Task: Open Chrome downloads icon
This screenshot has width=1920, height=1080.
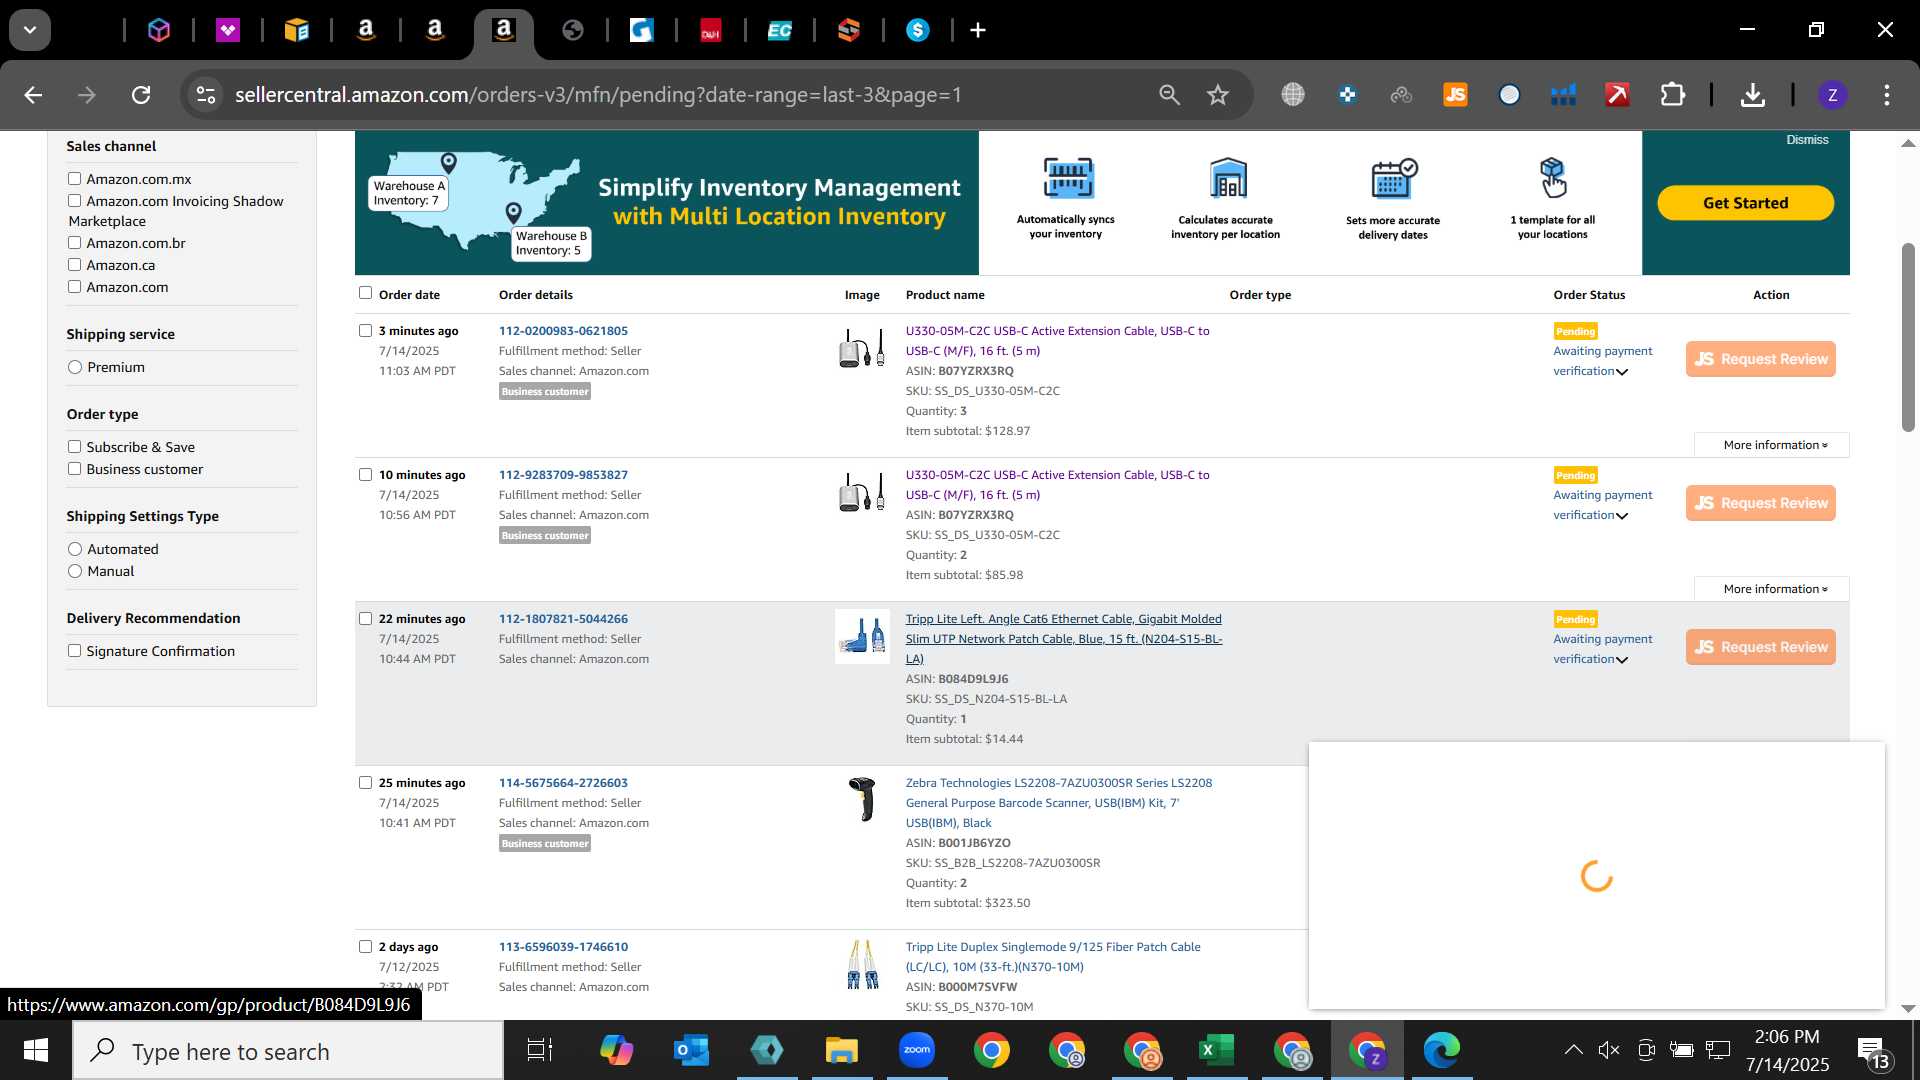Action: click(1752, 95)
